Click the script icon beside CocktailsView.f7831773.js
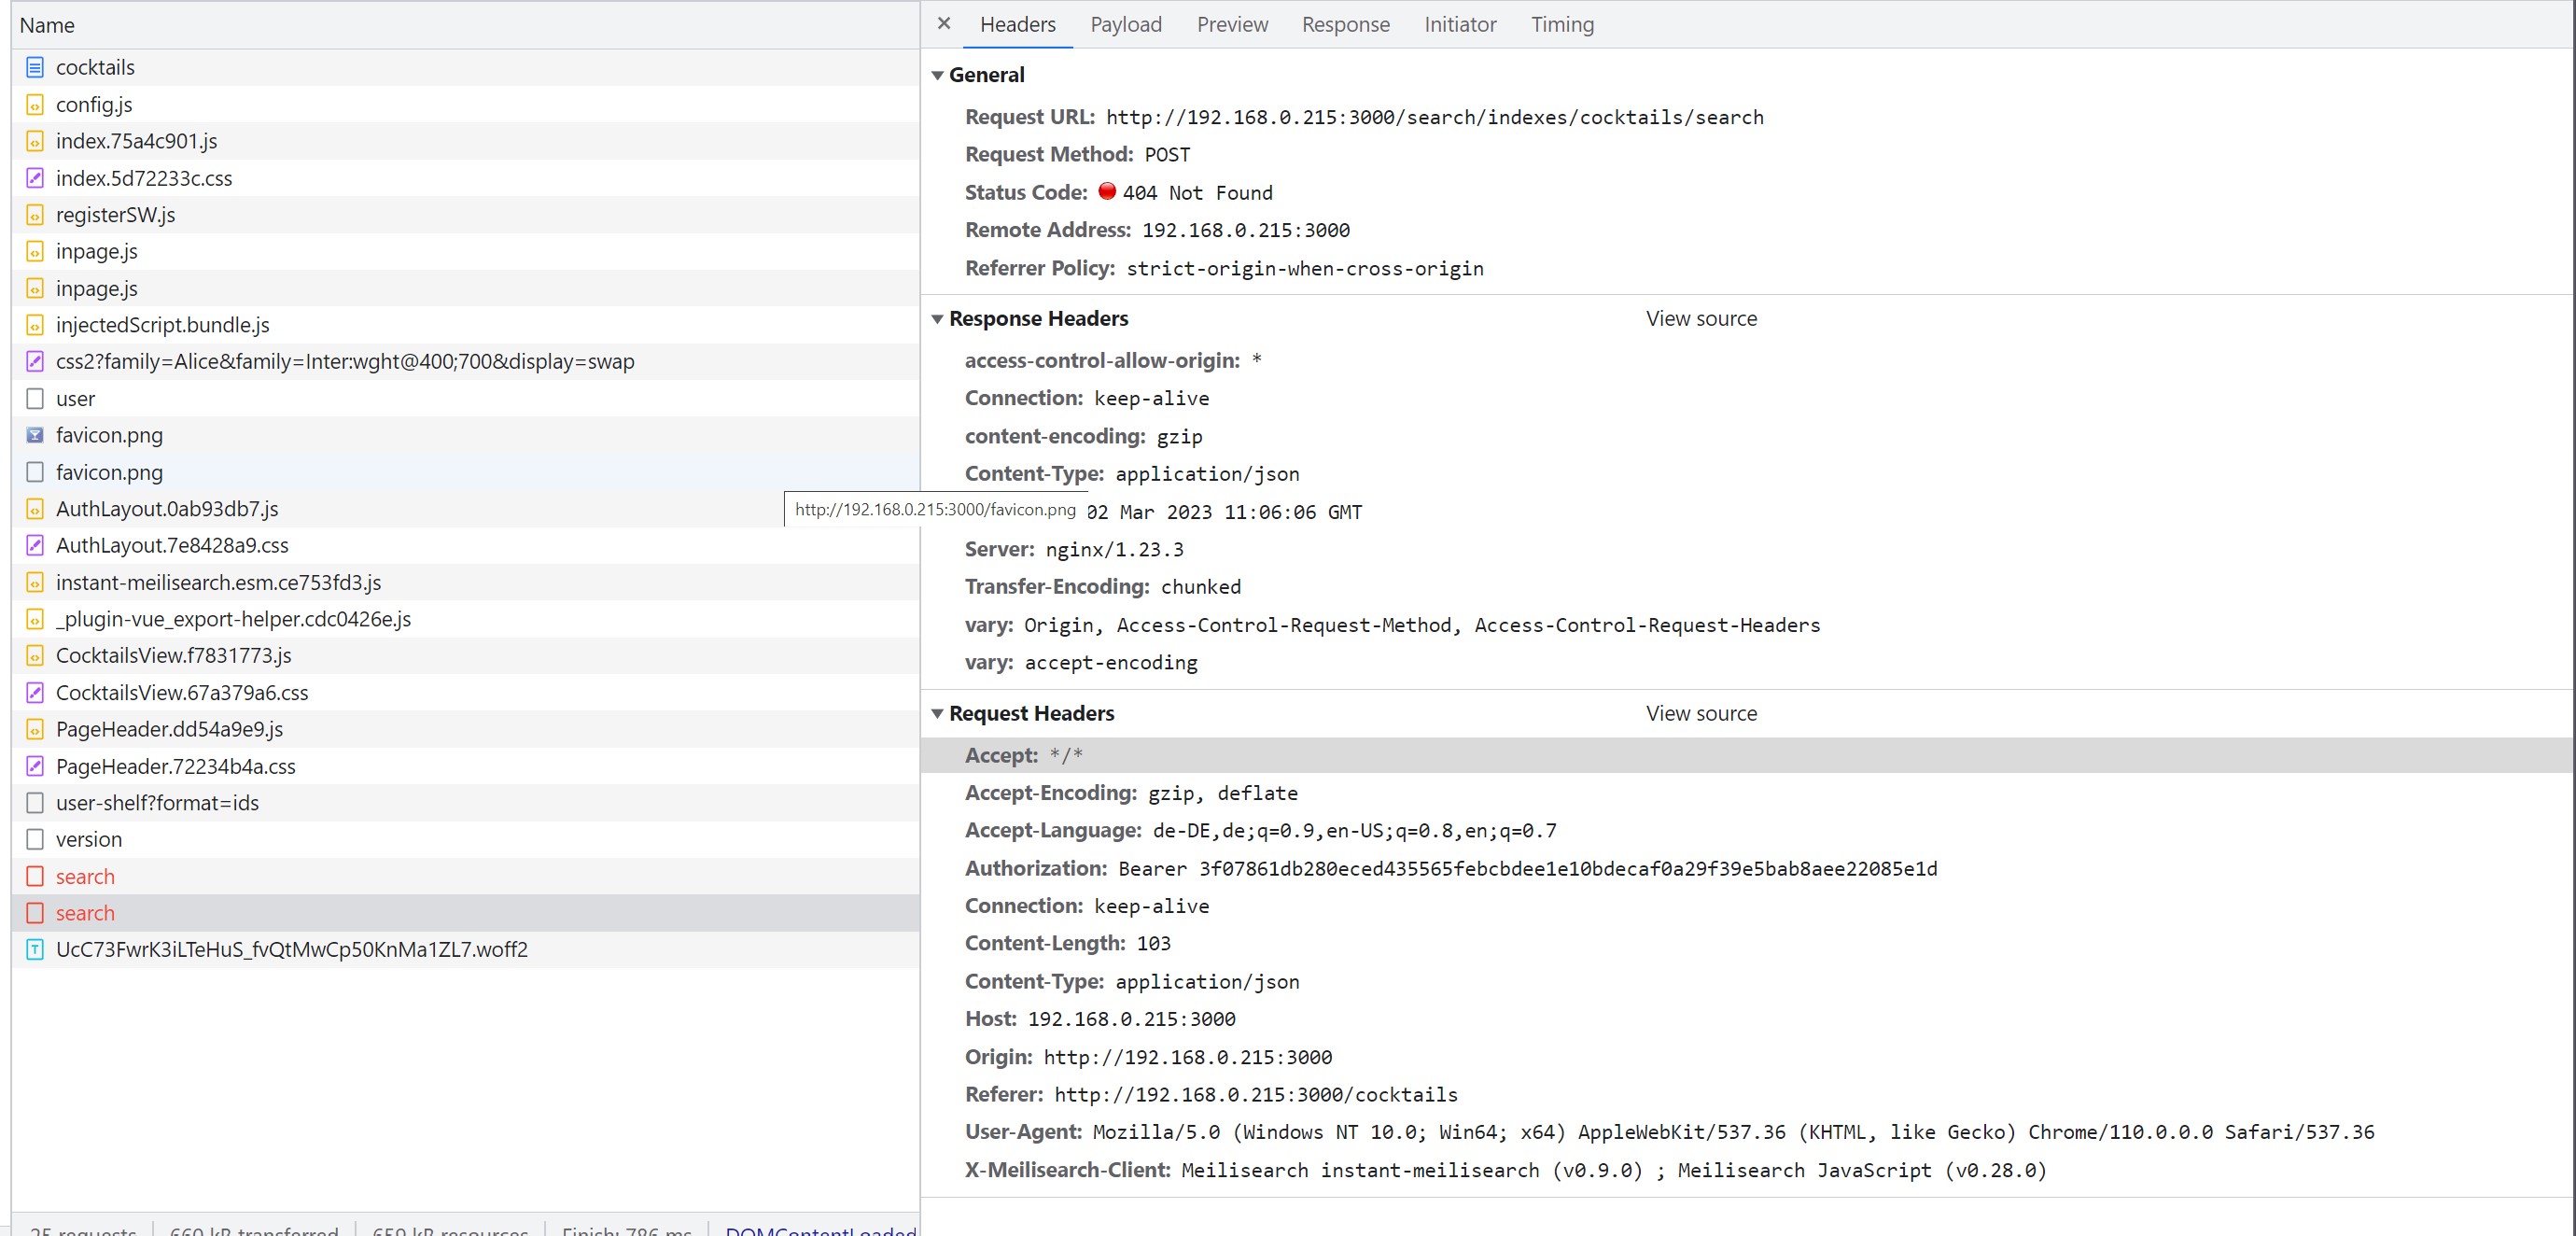 36,655
